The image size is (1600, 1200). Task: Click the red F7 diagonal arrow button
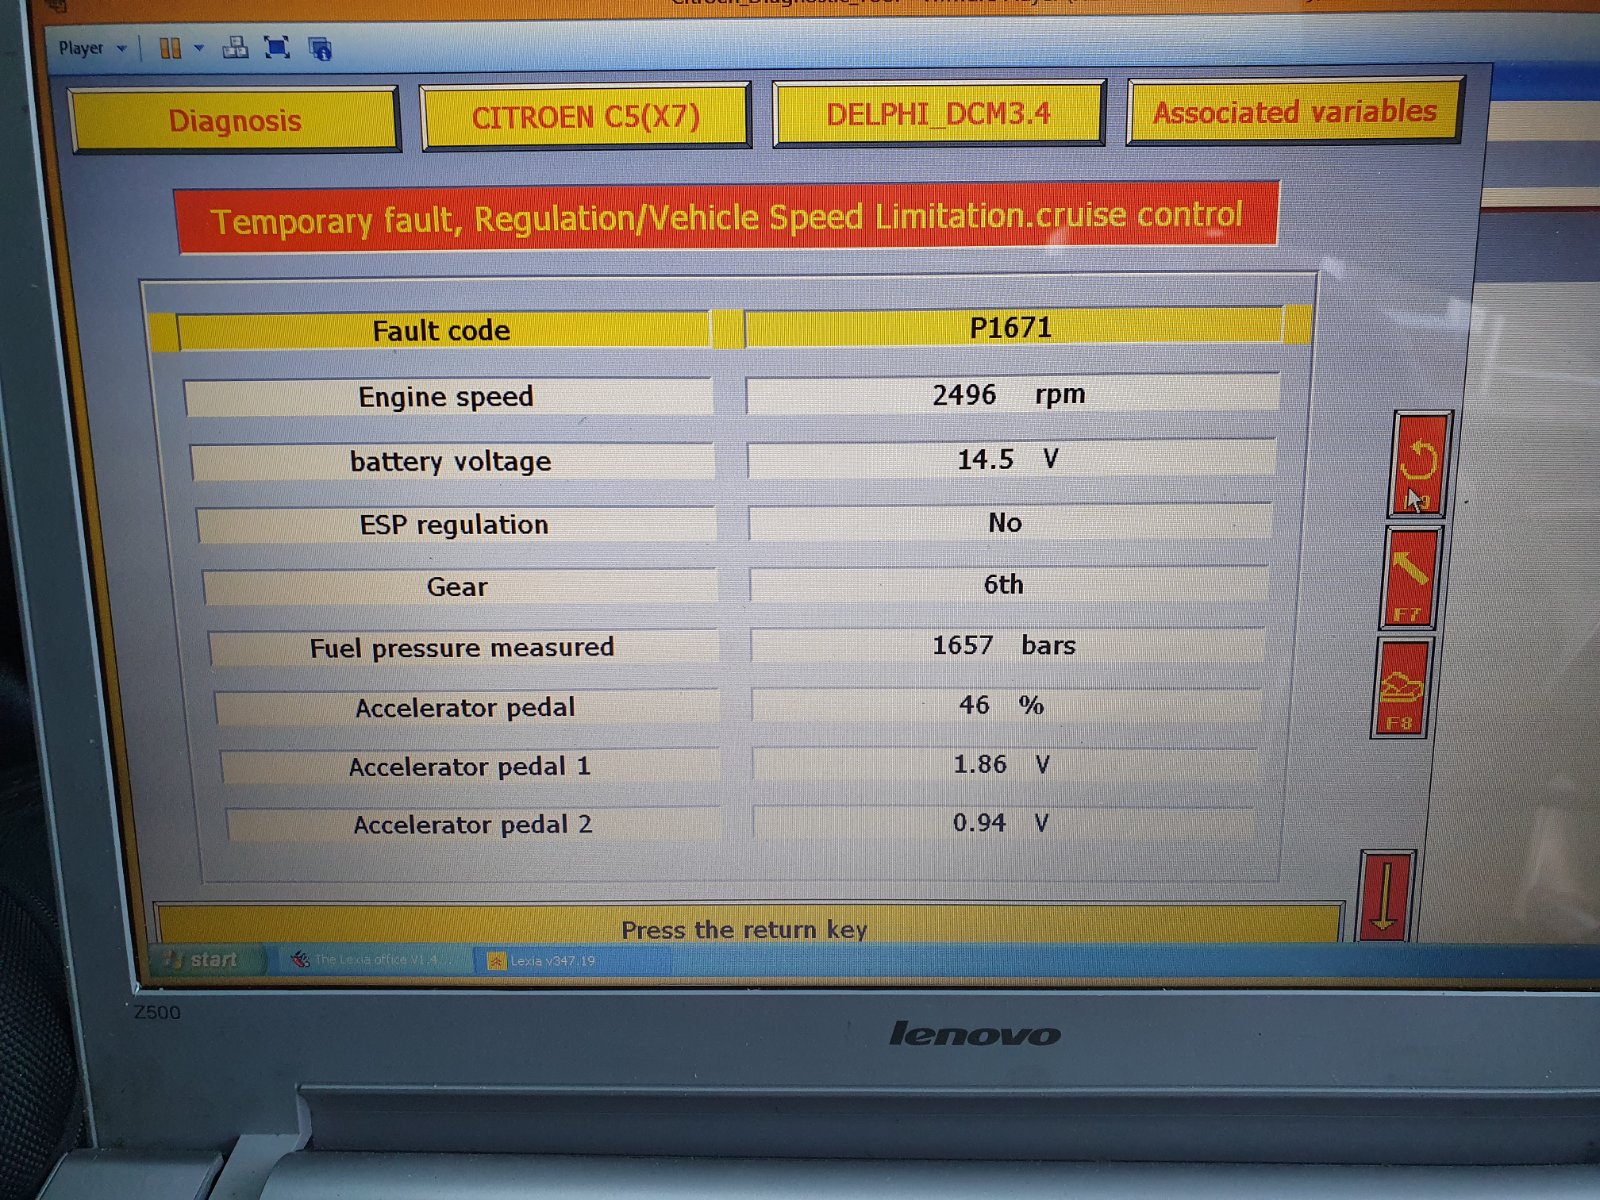pyautogui.click(x=1409, y=578)
